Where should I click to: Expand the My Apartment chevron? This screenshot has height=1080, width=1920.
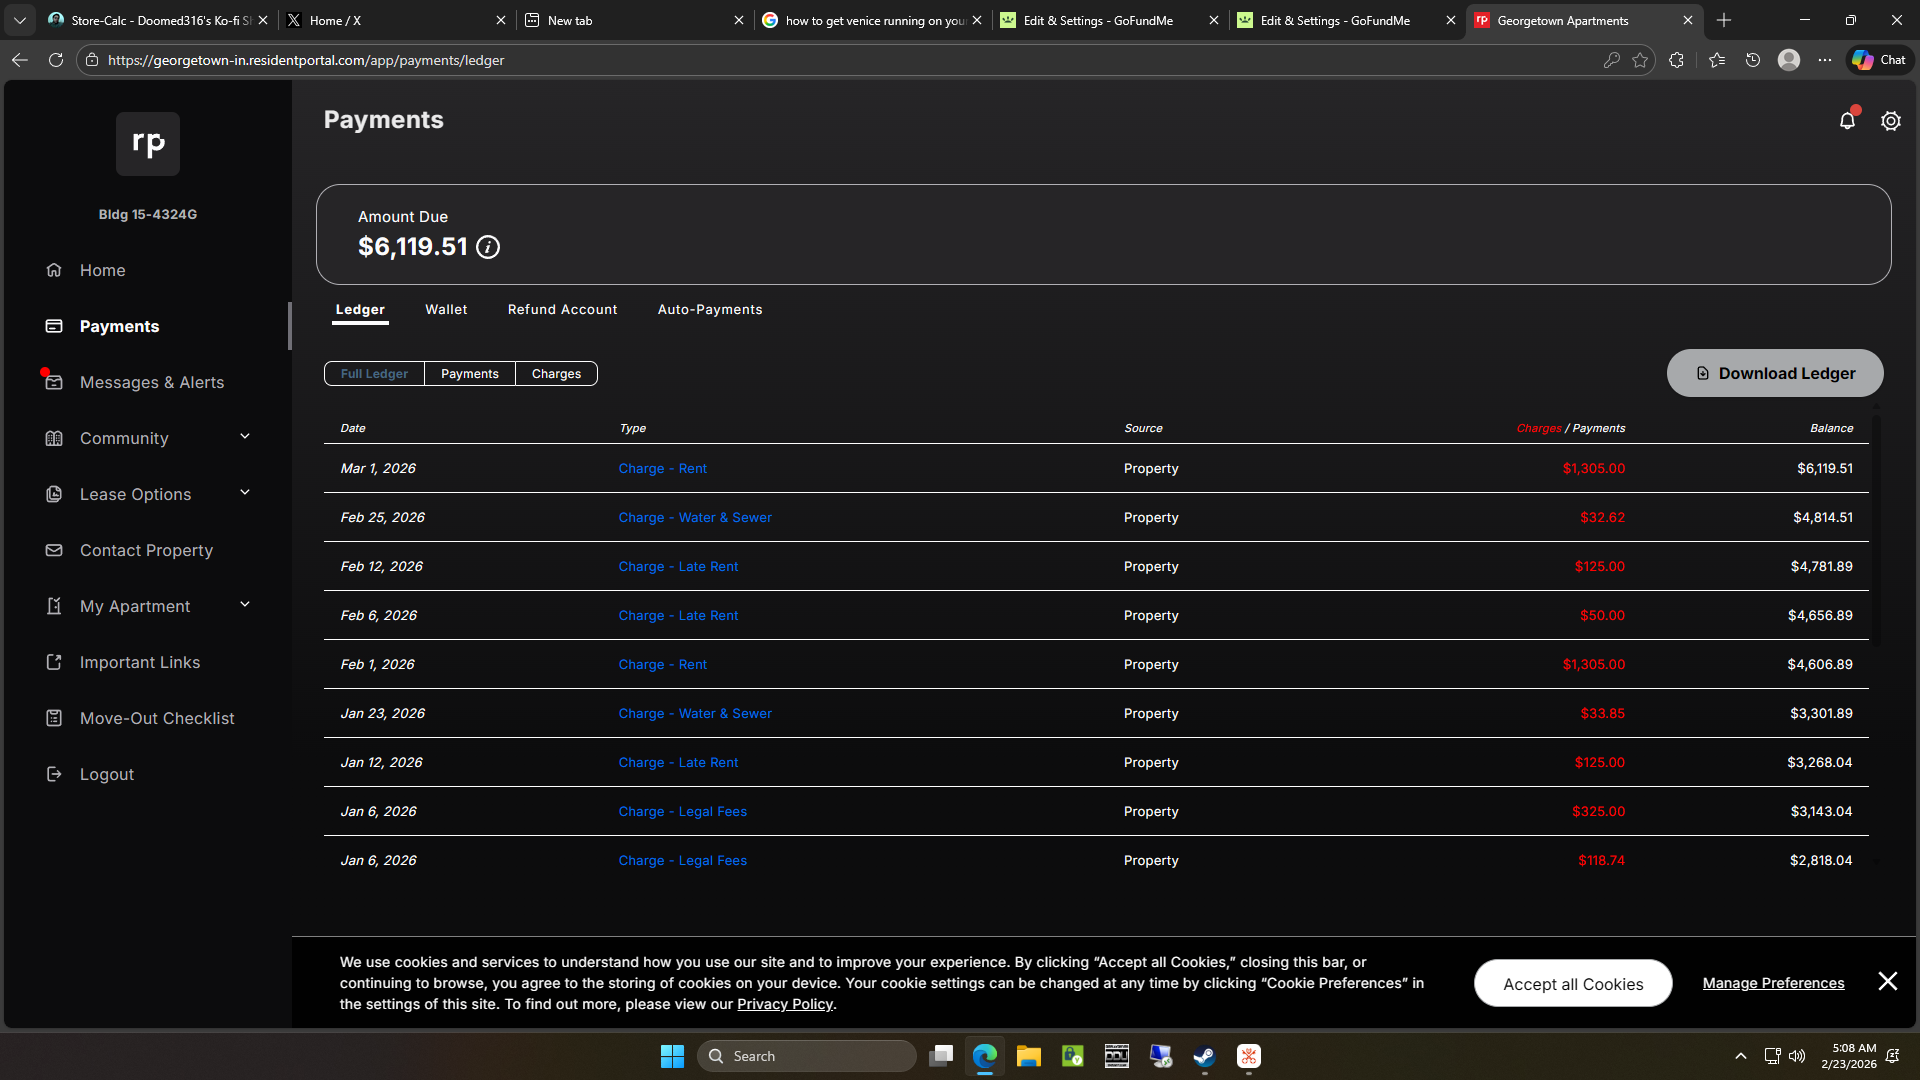click(x=245, y=605)
